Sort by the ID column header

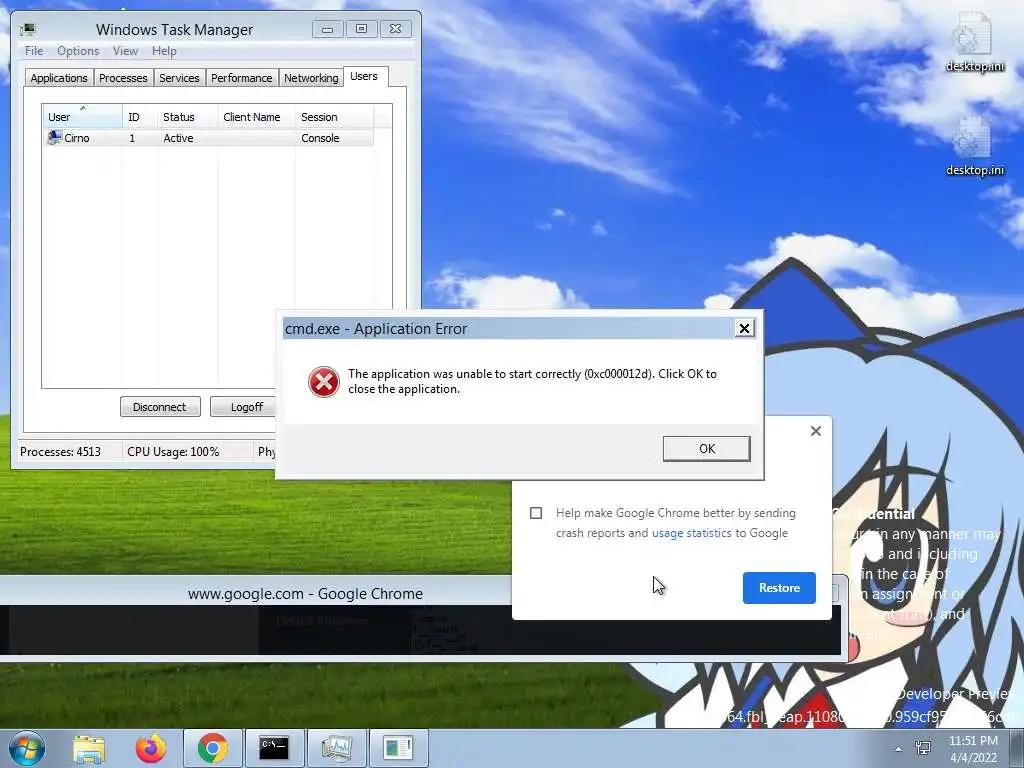tap(140, 116)
